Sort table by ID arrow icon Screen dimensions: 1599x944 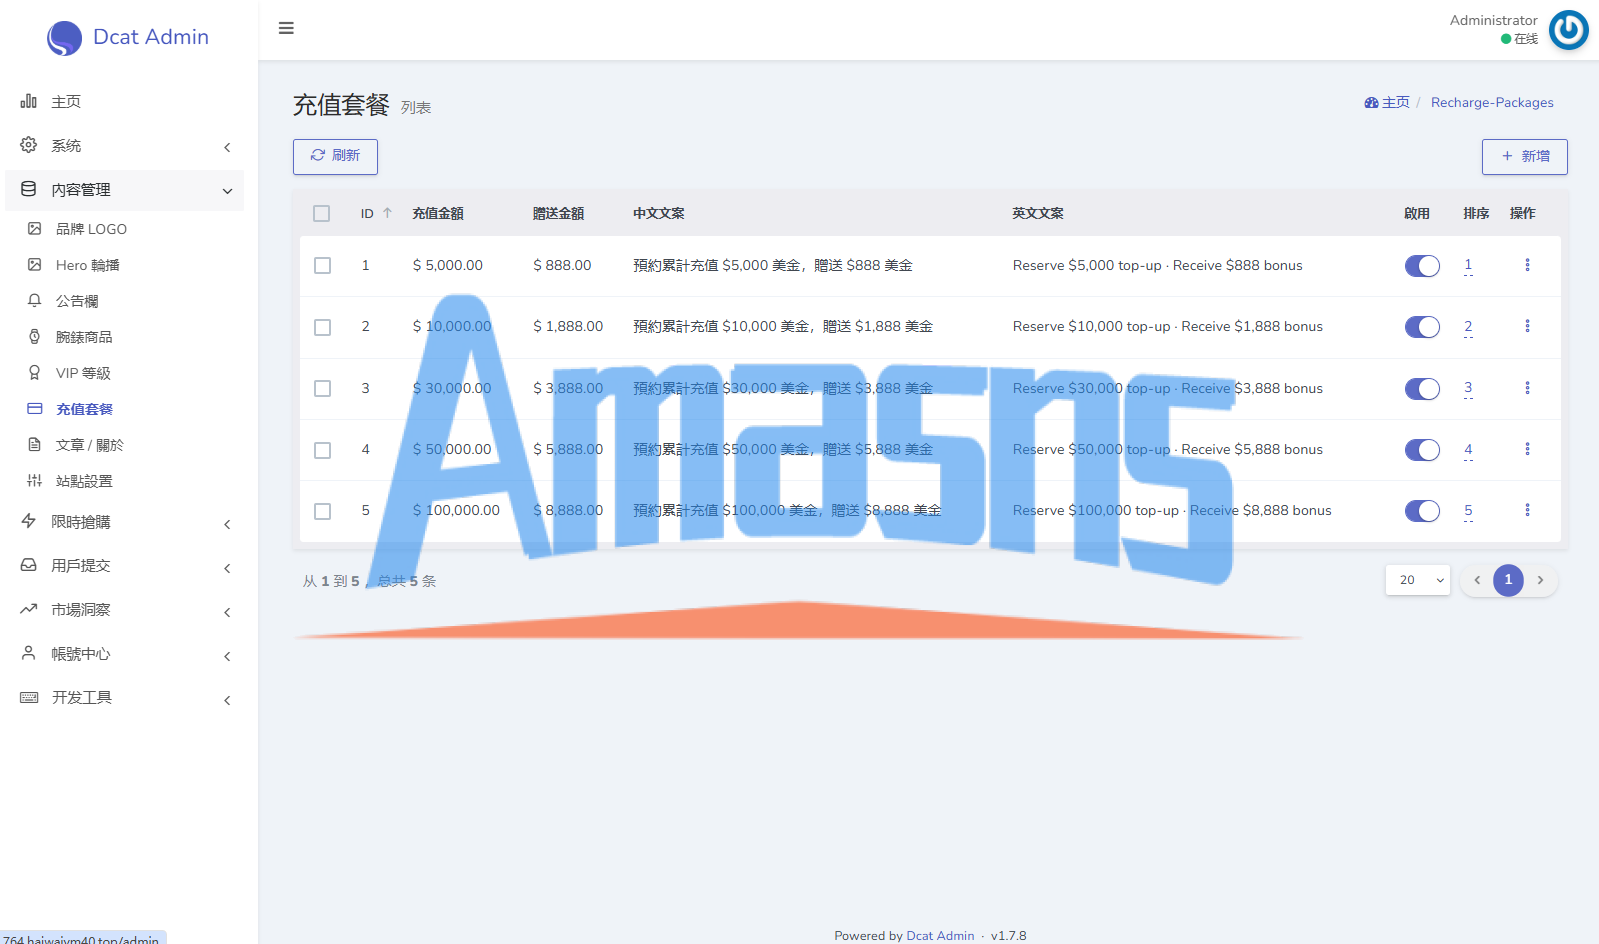pos(387,213)
